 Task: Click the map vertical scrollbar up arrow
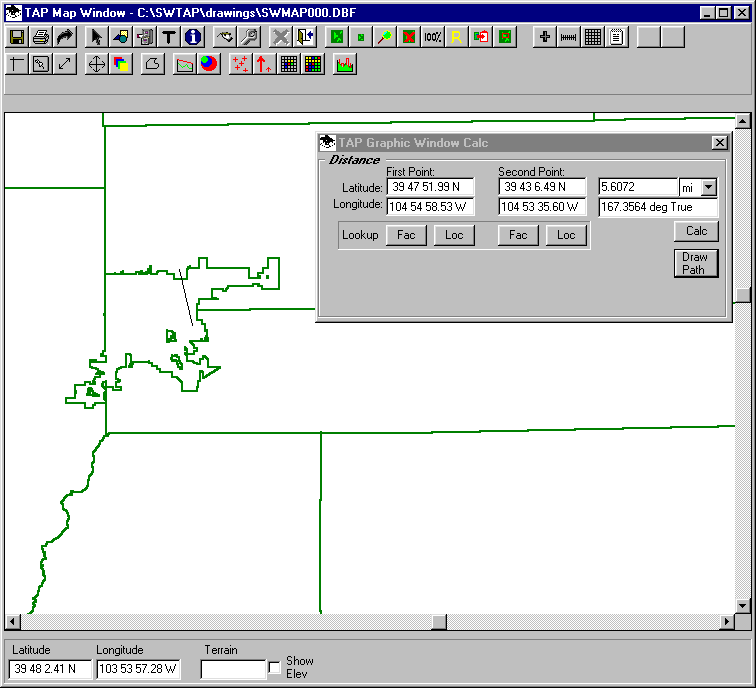tap(742, 121)
